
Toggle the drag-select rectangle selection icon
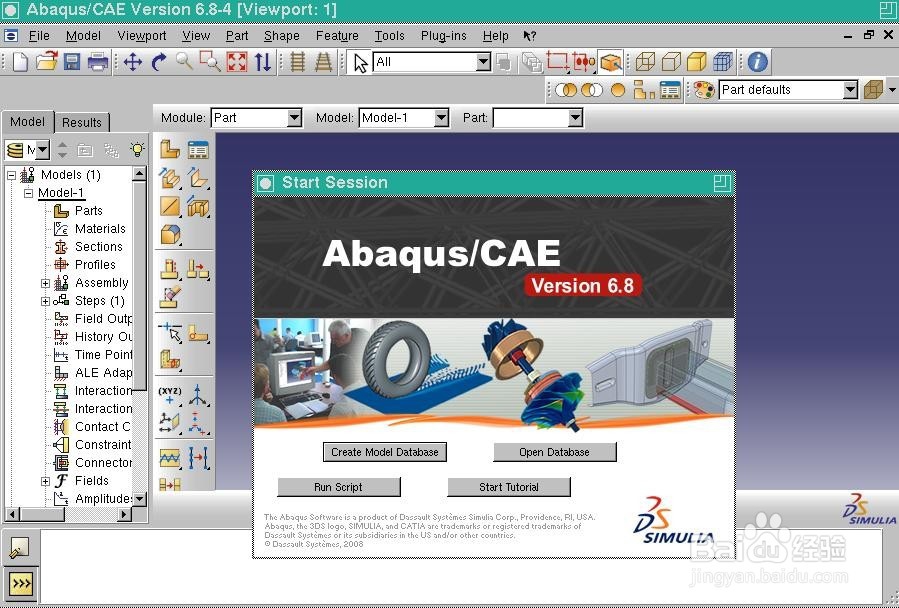[557, 61]
